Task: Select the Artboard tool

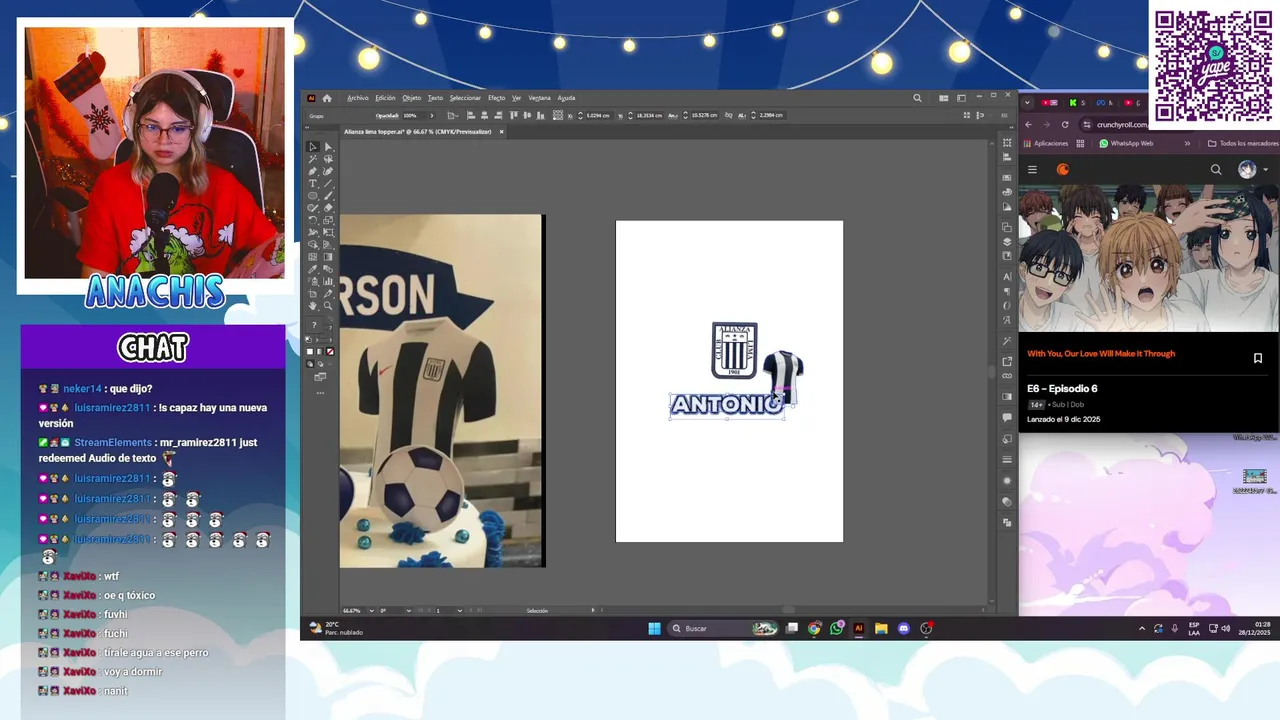Action: [x=313, y=294]
